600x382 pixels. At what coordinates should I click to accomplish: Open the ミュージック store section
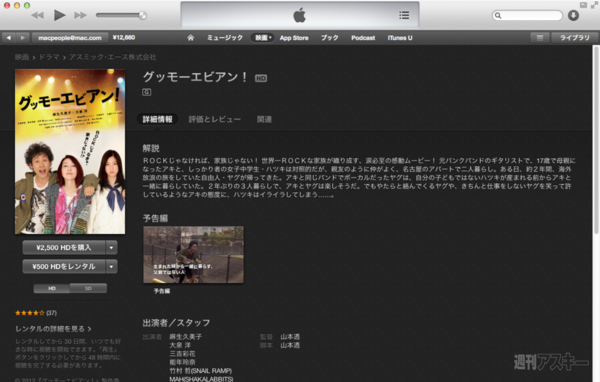pyautogui.click(x=225, y=38)
